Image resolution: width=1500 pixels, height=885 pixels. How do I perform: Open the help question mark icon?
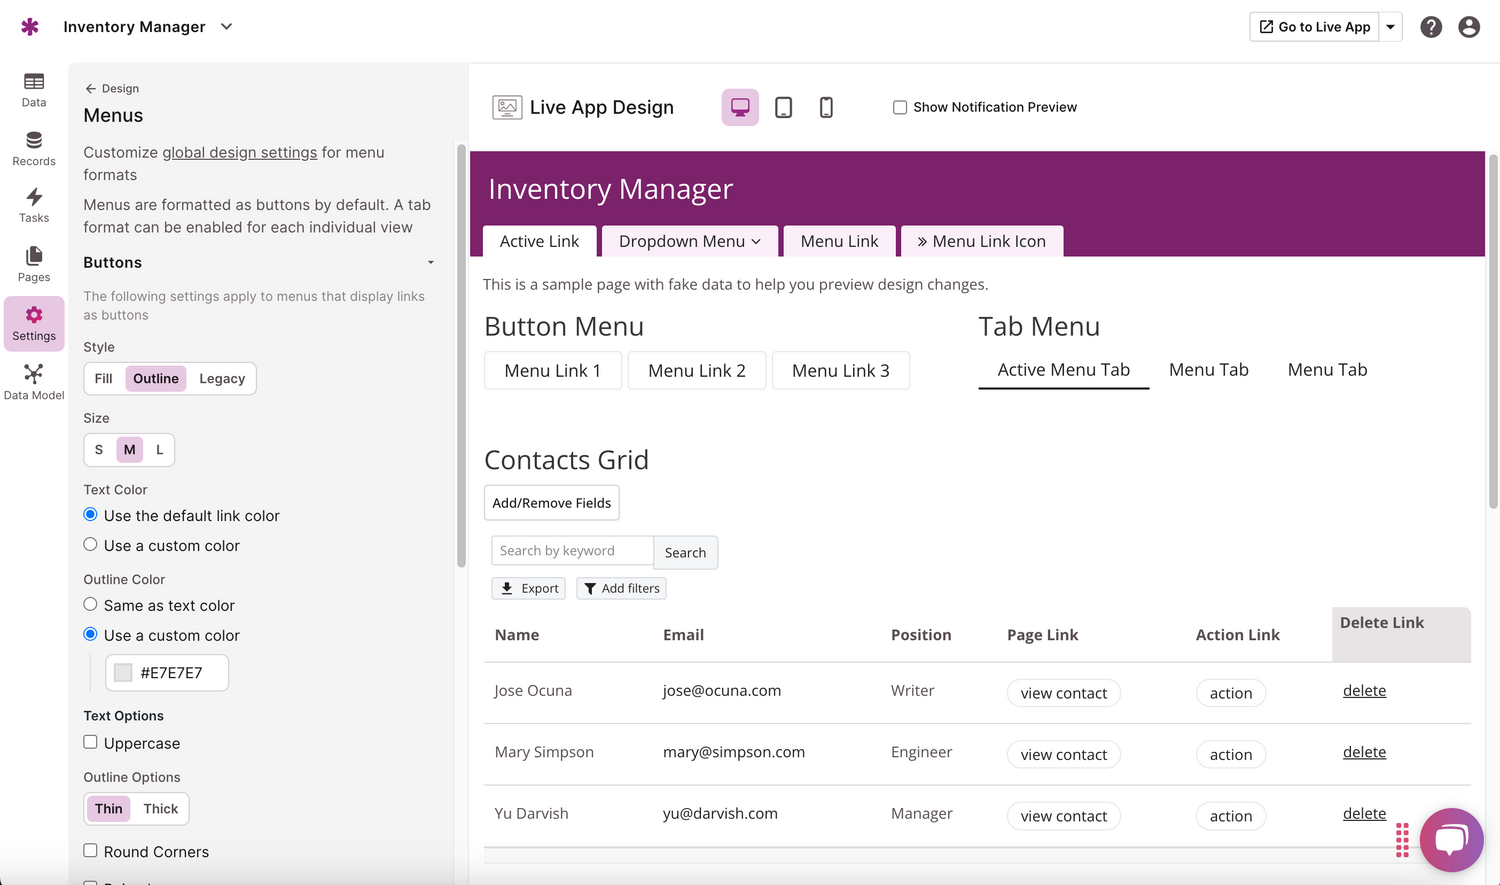coord(1431,27)
